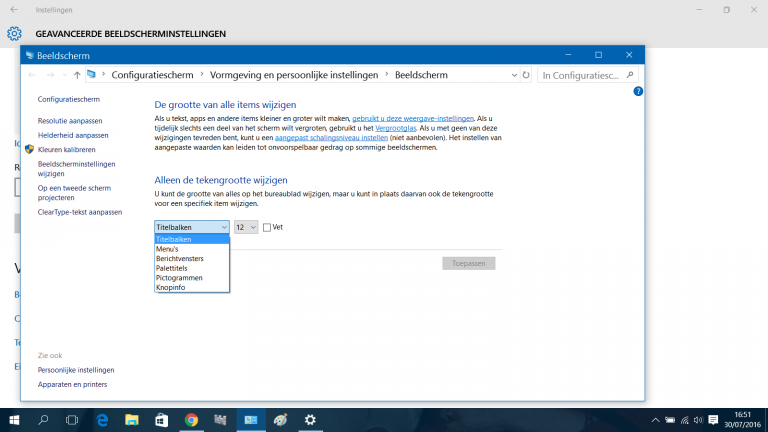Select Menu's from the dropdown list
This screenshot has width=768, height=432.
(x=167, y=249)
